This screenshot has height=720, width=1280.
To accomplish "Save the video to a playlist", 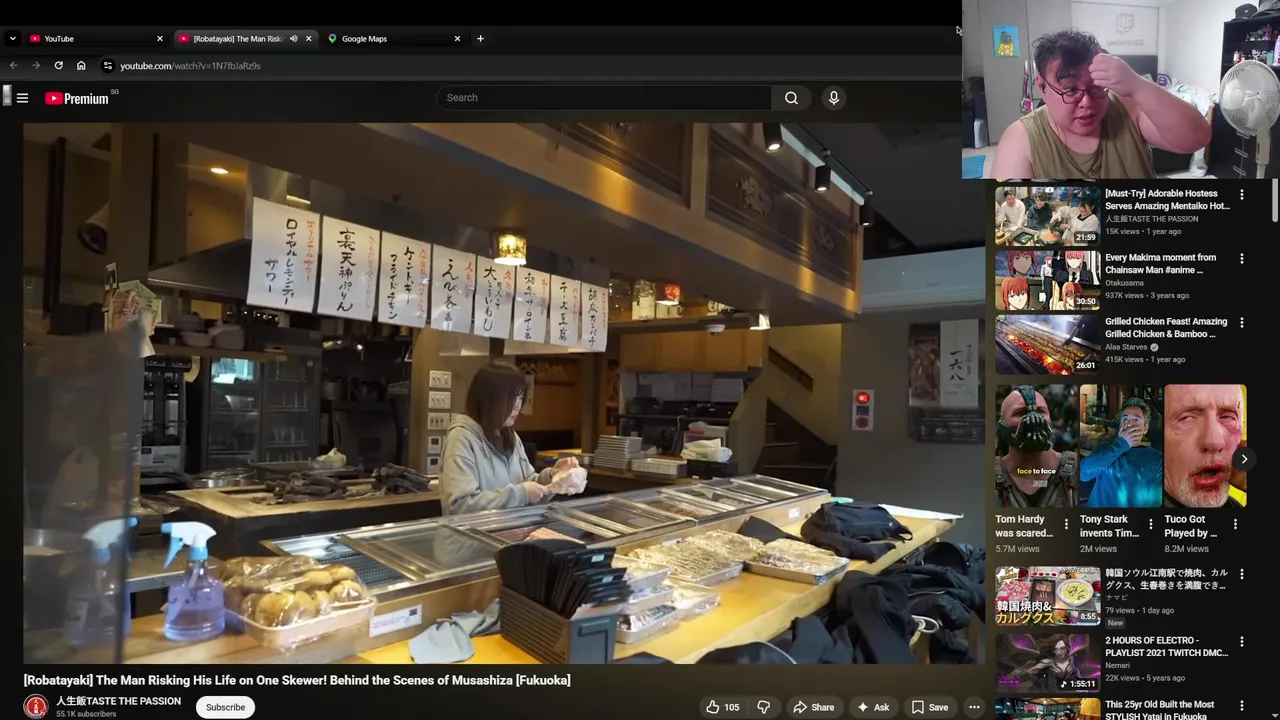I will pyautogui.click(x=929, y=707).
